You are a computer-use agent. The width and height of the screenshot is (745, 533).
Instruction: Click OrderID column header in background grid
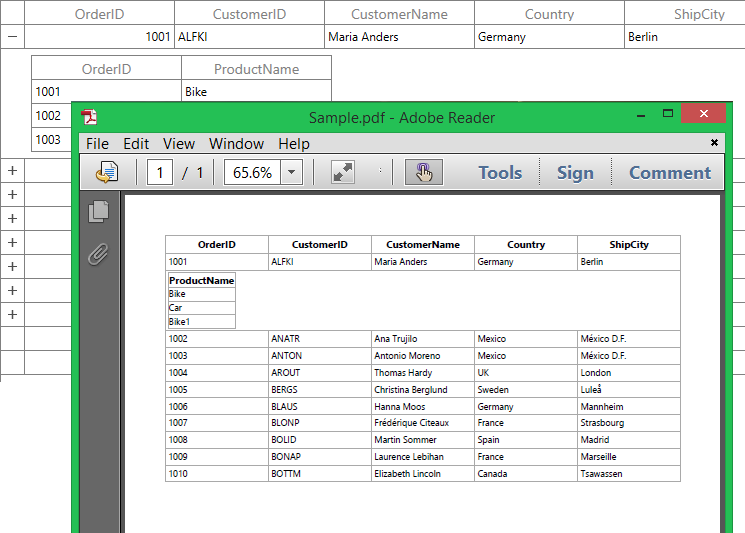(99, 14)
